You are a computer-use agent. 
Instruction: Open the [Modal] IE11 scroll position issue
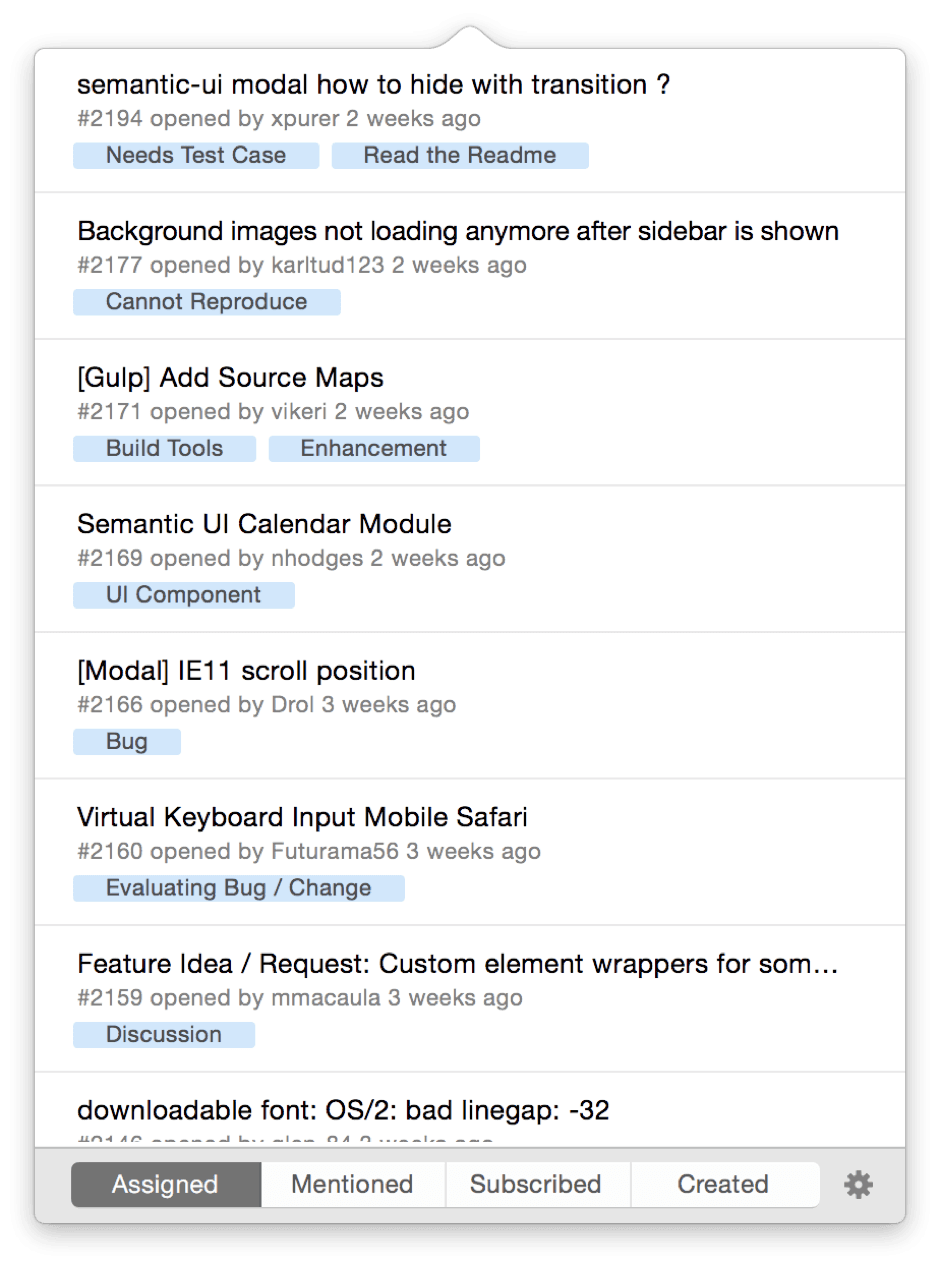(x=246, y=671)
